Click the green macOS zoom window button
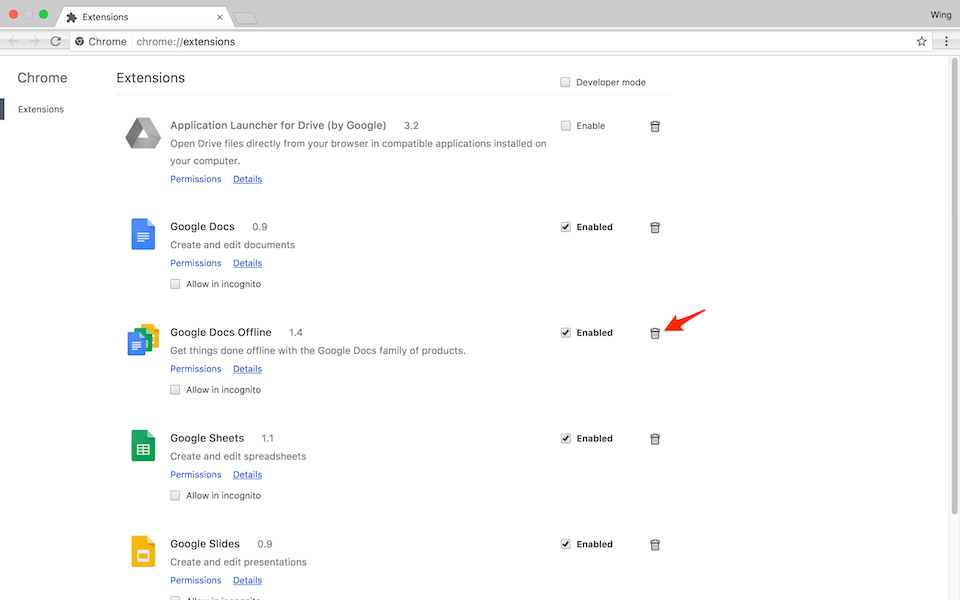 (x=43, y=14)
